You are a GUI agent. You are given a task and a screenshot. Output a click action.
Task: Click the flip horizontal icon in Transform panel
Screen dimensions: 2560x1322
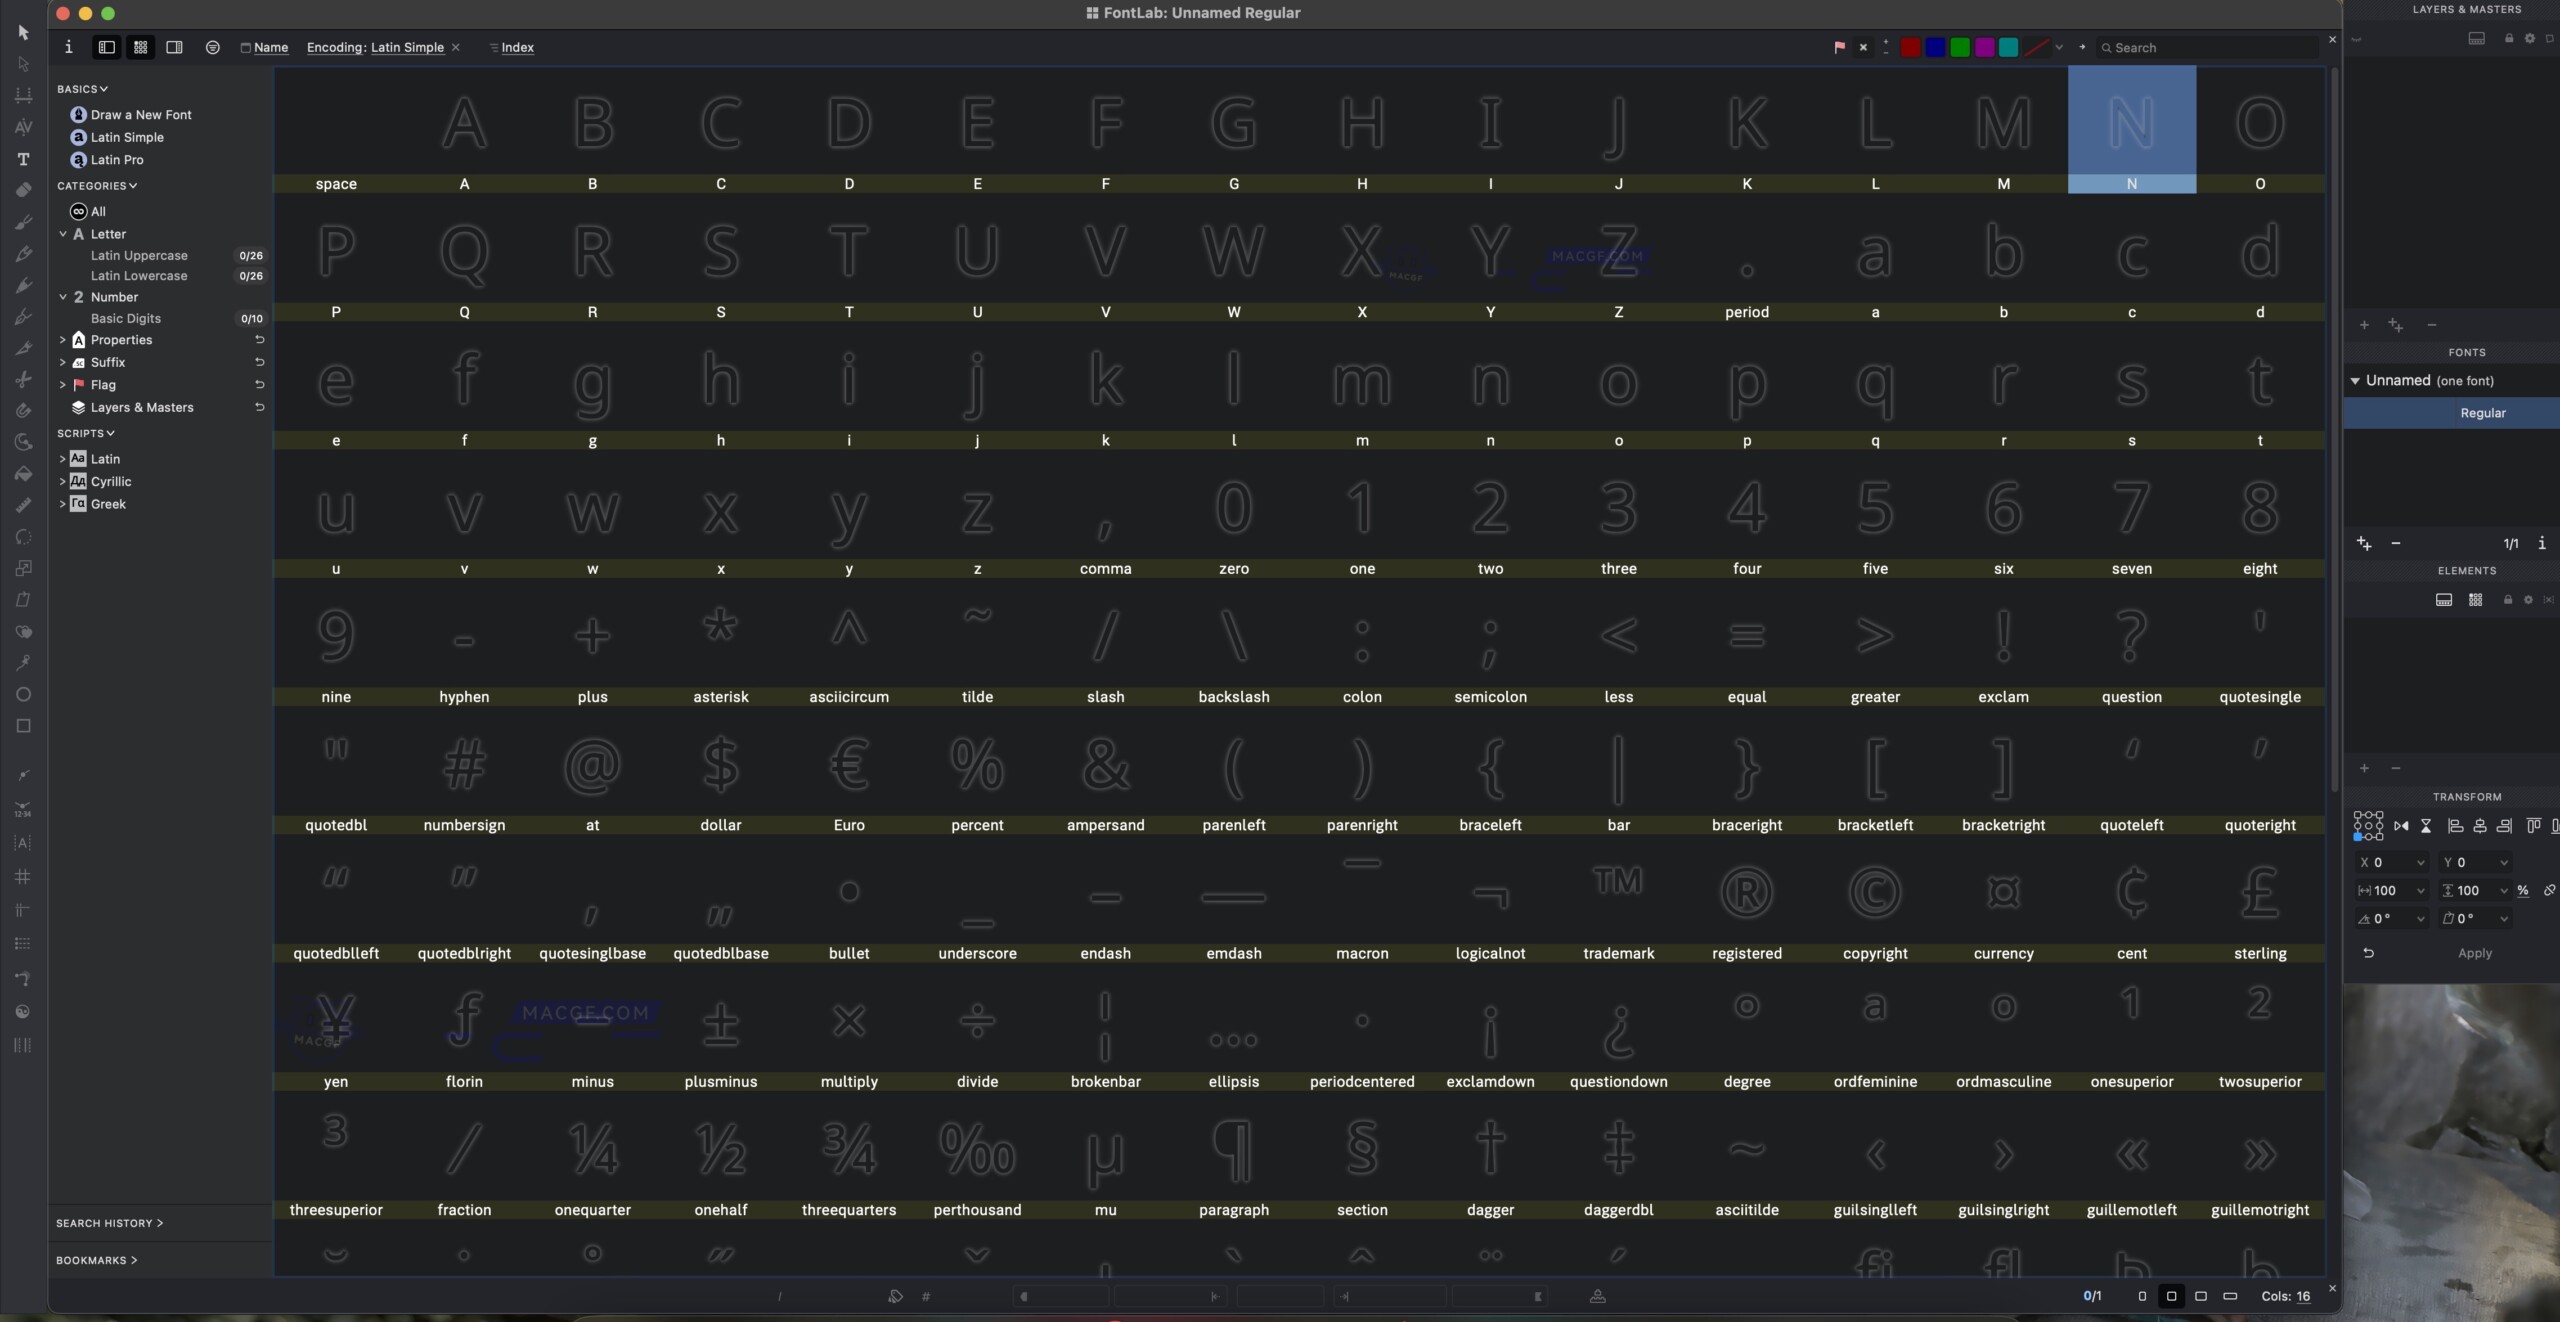click(x=2403, y=827)
